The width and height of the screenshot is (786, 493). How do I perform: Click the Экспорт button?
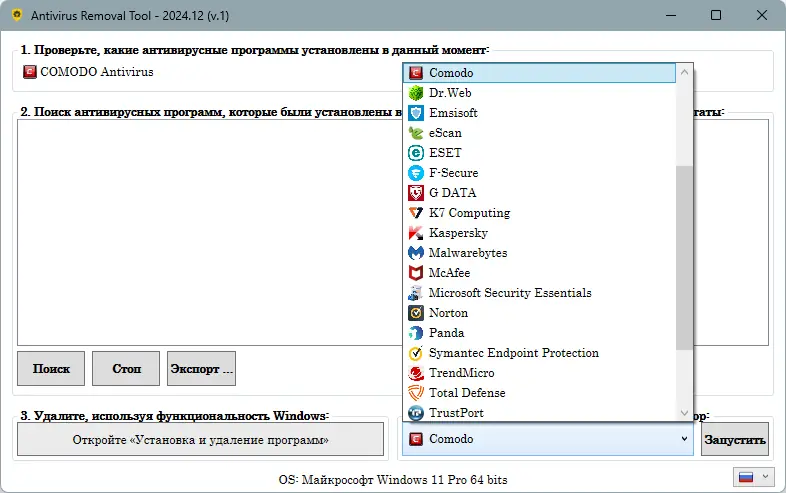201,368
